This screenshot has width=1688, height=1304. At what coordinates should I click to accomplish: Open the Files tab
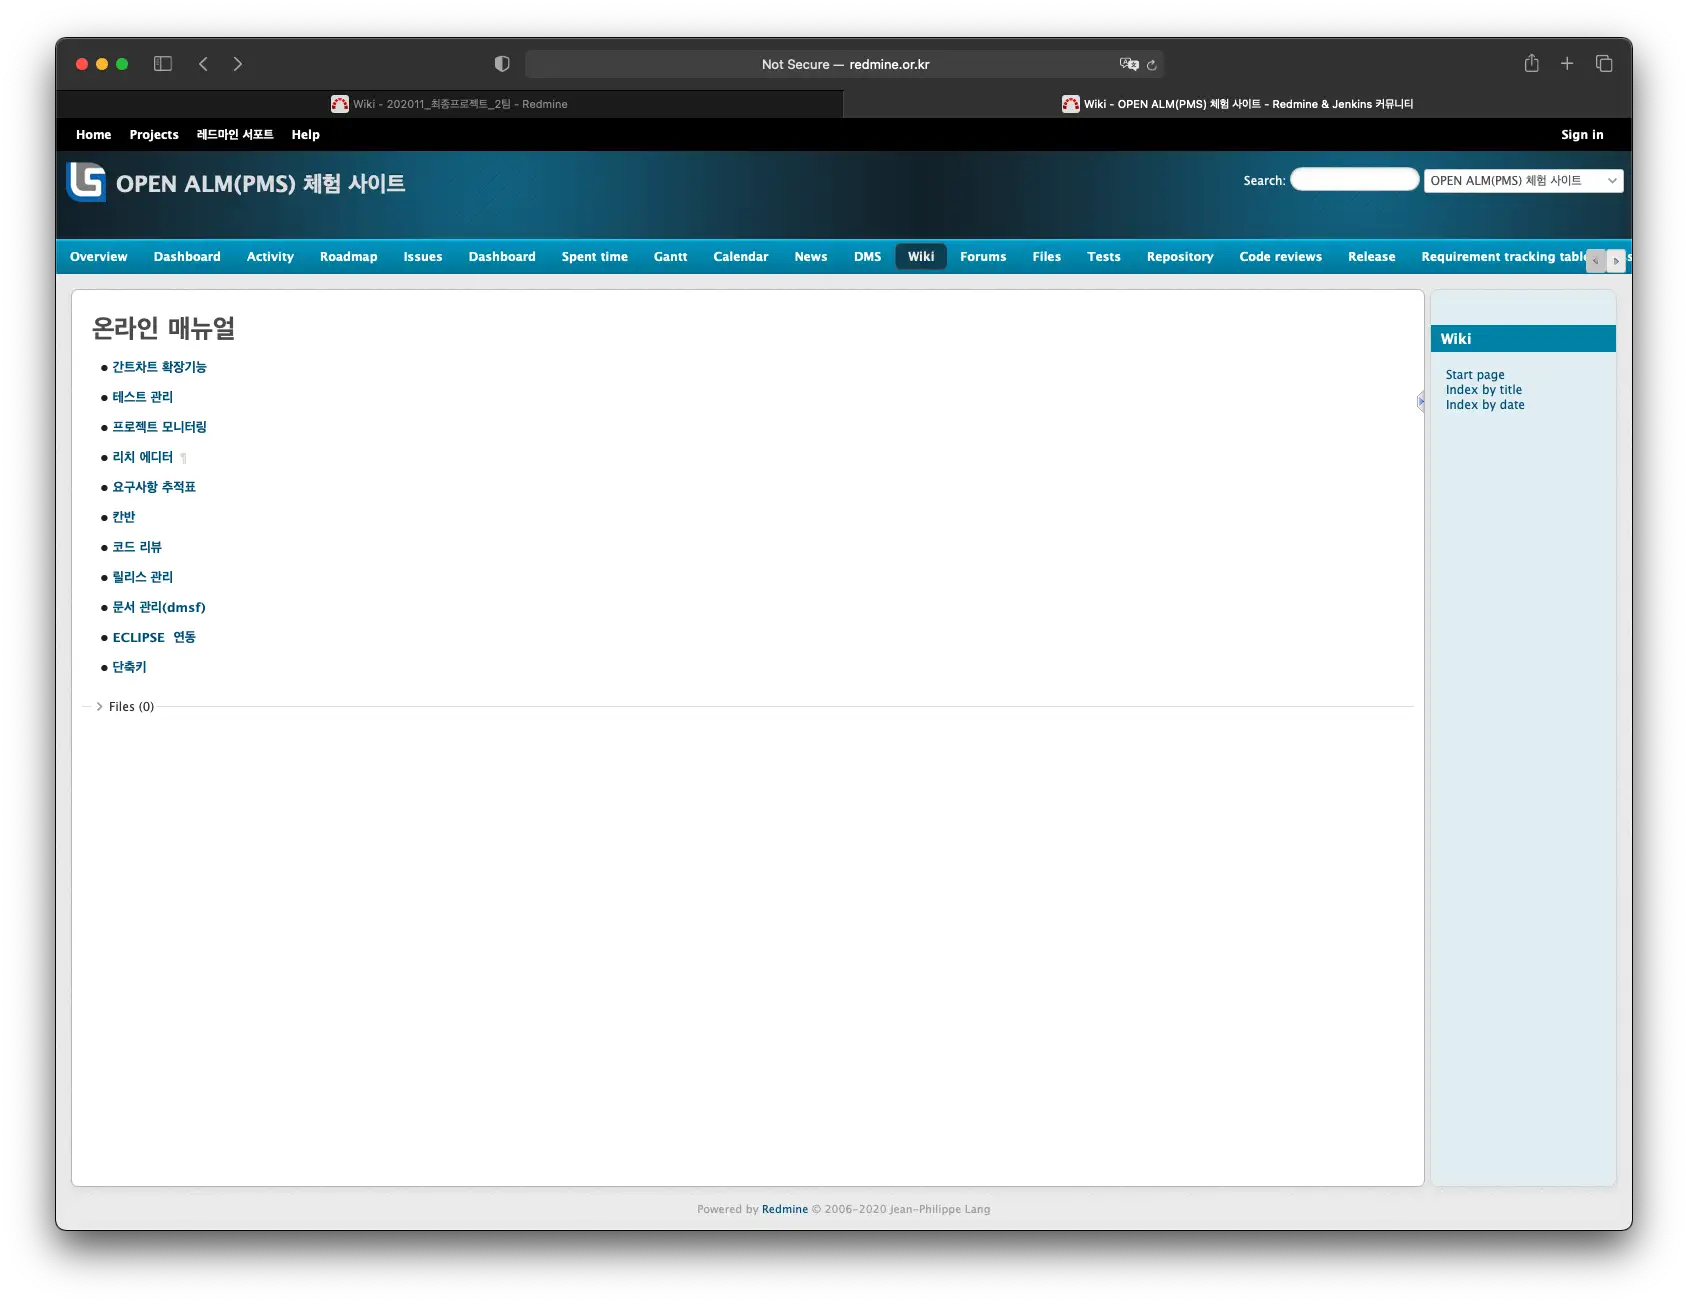pos(1047,257)
